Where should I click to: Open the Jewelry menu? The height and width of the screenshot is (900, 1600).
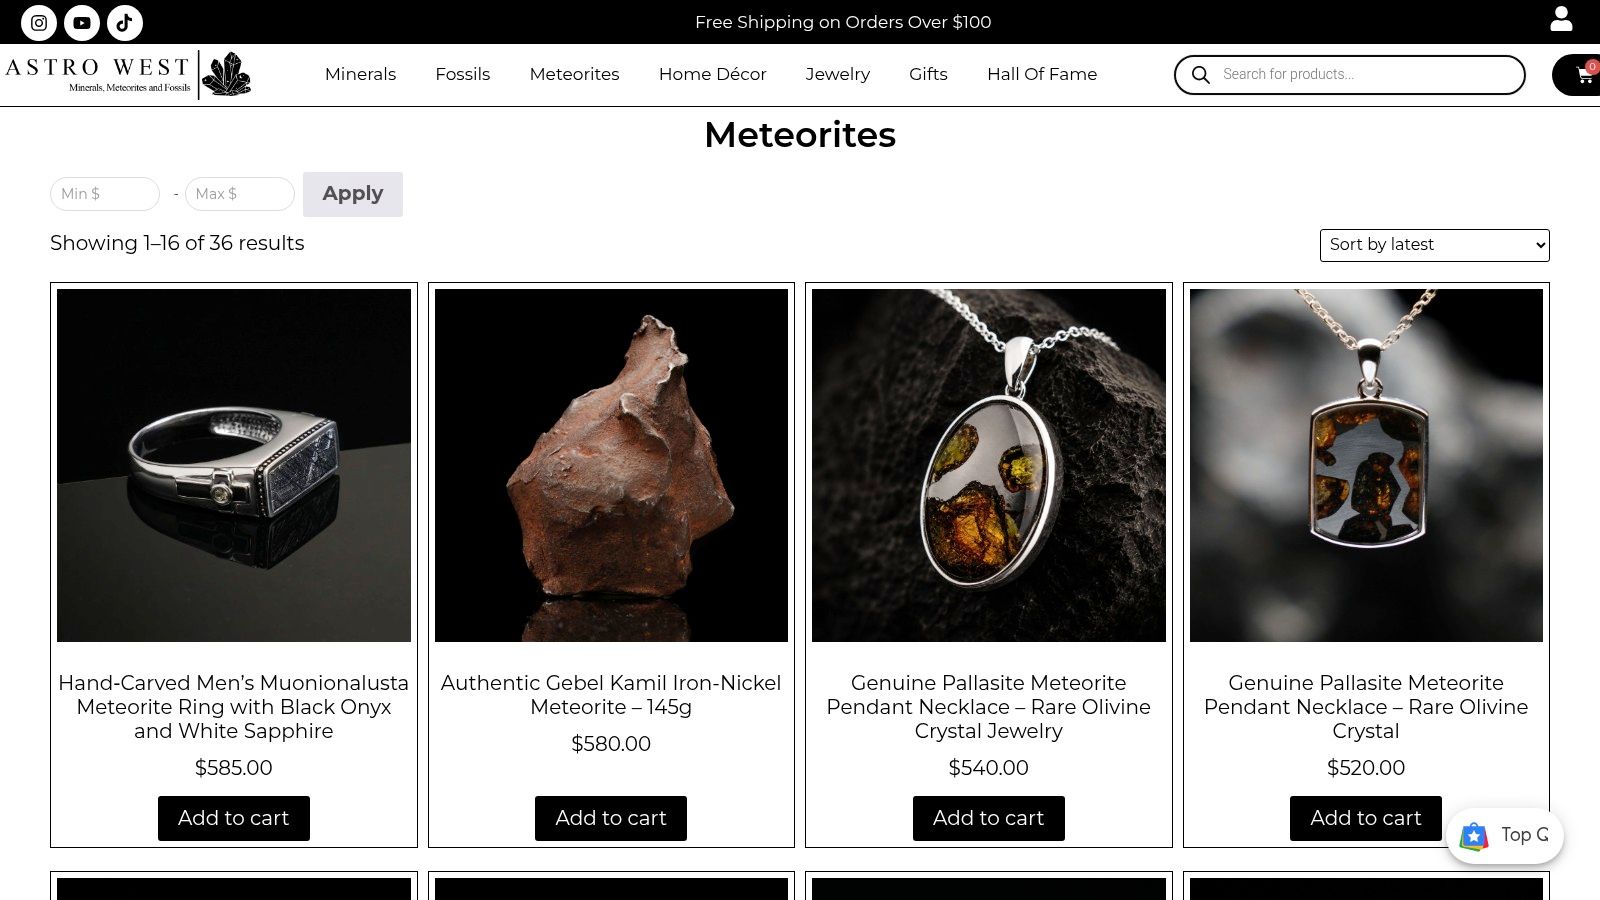pyautogui.click(x=838, y=74)
